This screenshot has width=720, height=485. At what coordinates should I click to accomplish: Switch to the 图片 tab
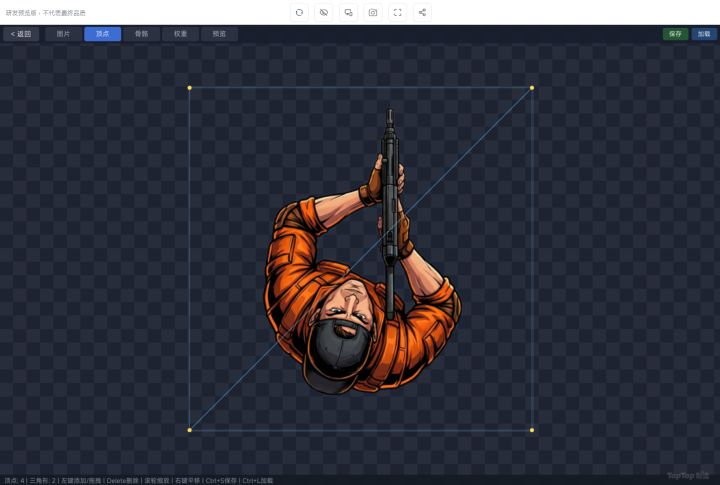coord(63,34)
